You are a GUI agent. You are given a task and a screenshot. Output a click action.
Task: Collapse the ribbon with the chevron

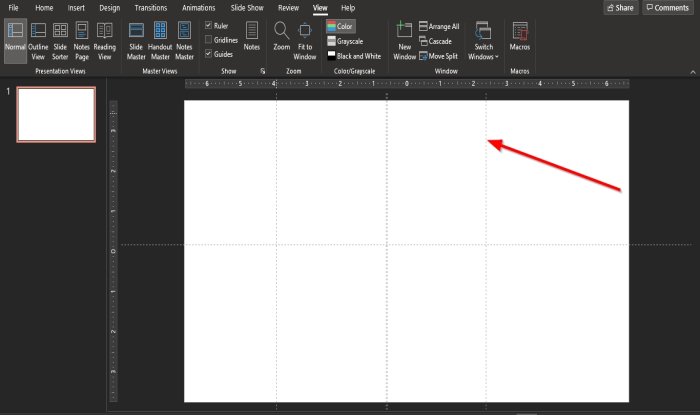[x=693, y=72]
